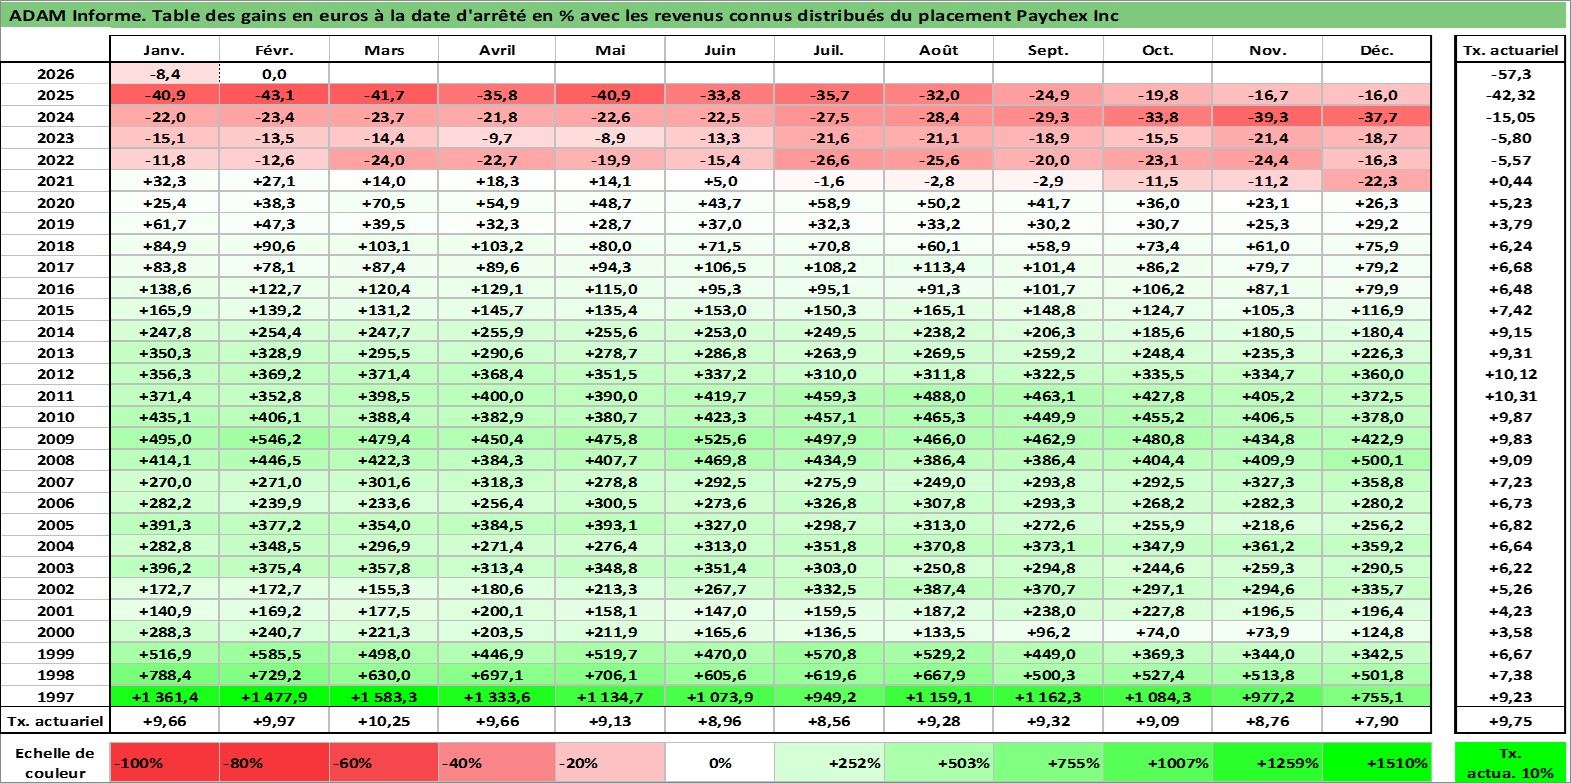Screen dimensions: 1571x783
Task: Select the 2021 row label
Action: (x=55, y=181)
